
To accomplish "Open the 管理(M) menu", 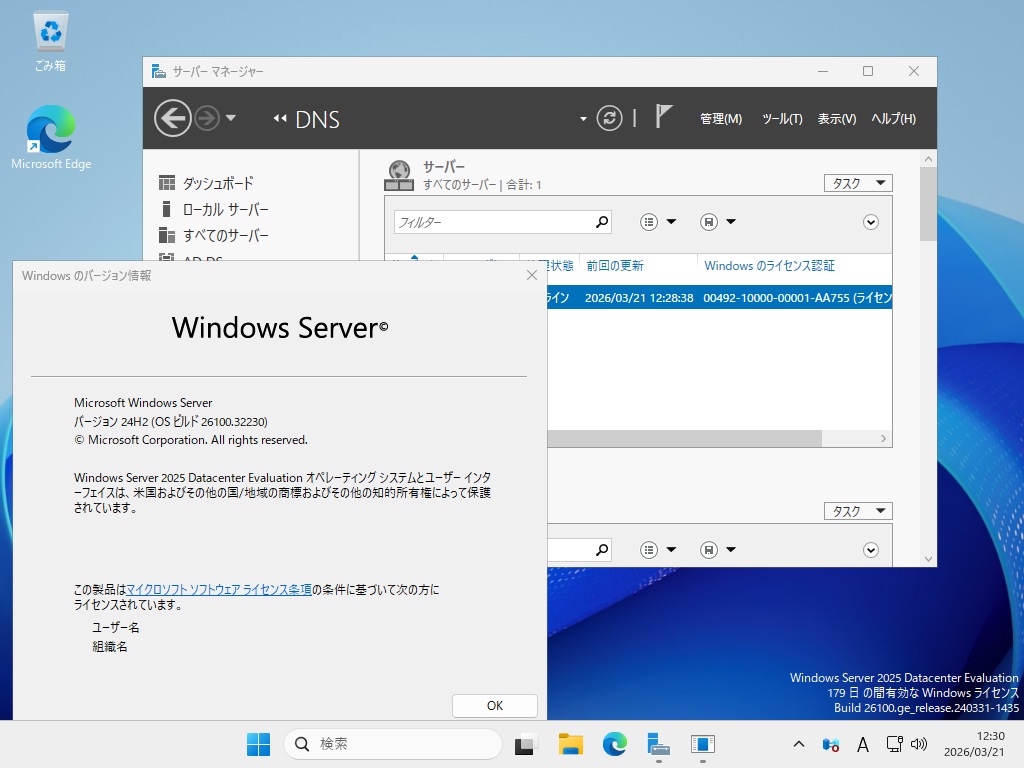I will coord(720,118).
